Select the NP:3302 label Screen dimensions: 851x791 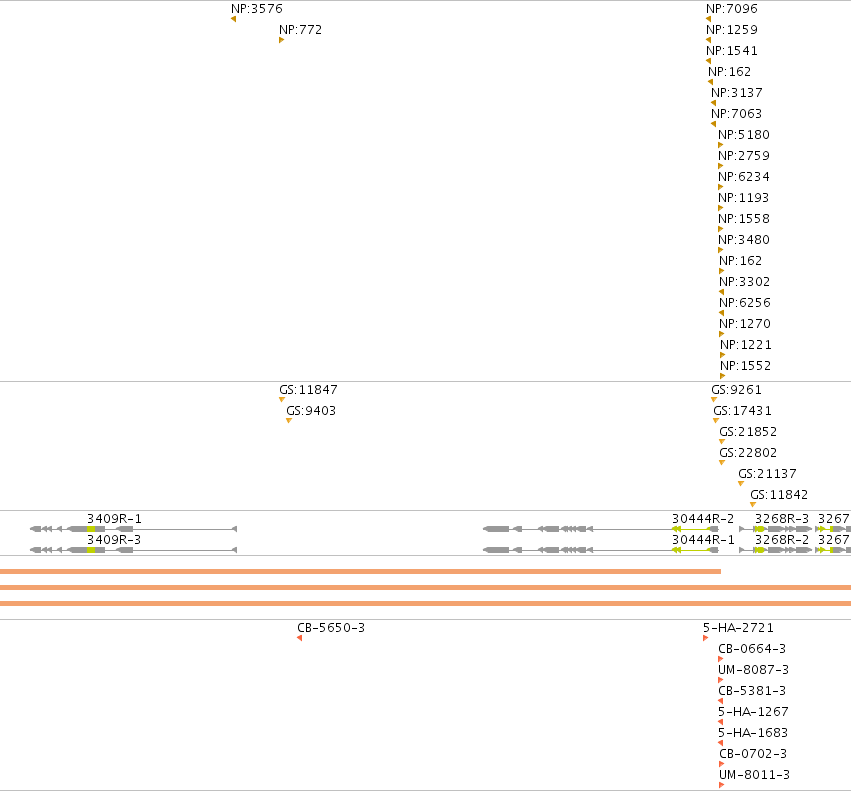(x=745, y=281)
